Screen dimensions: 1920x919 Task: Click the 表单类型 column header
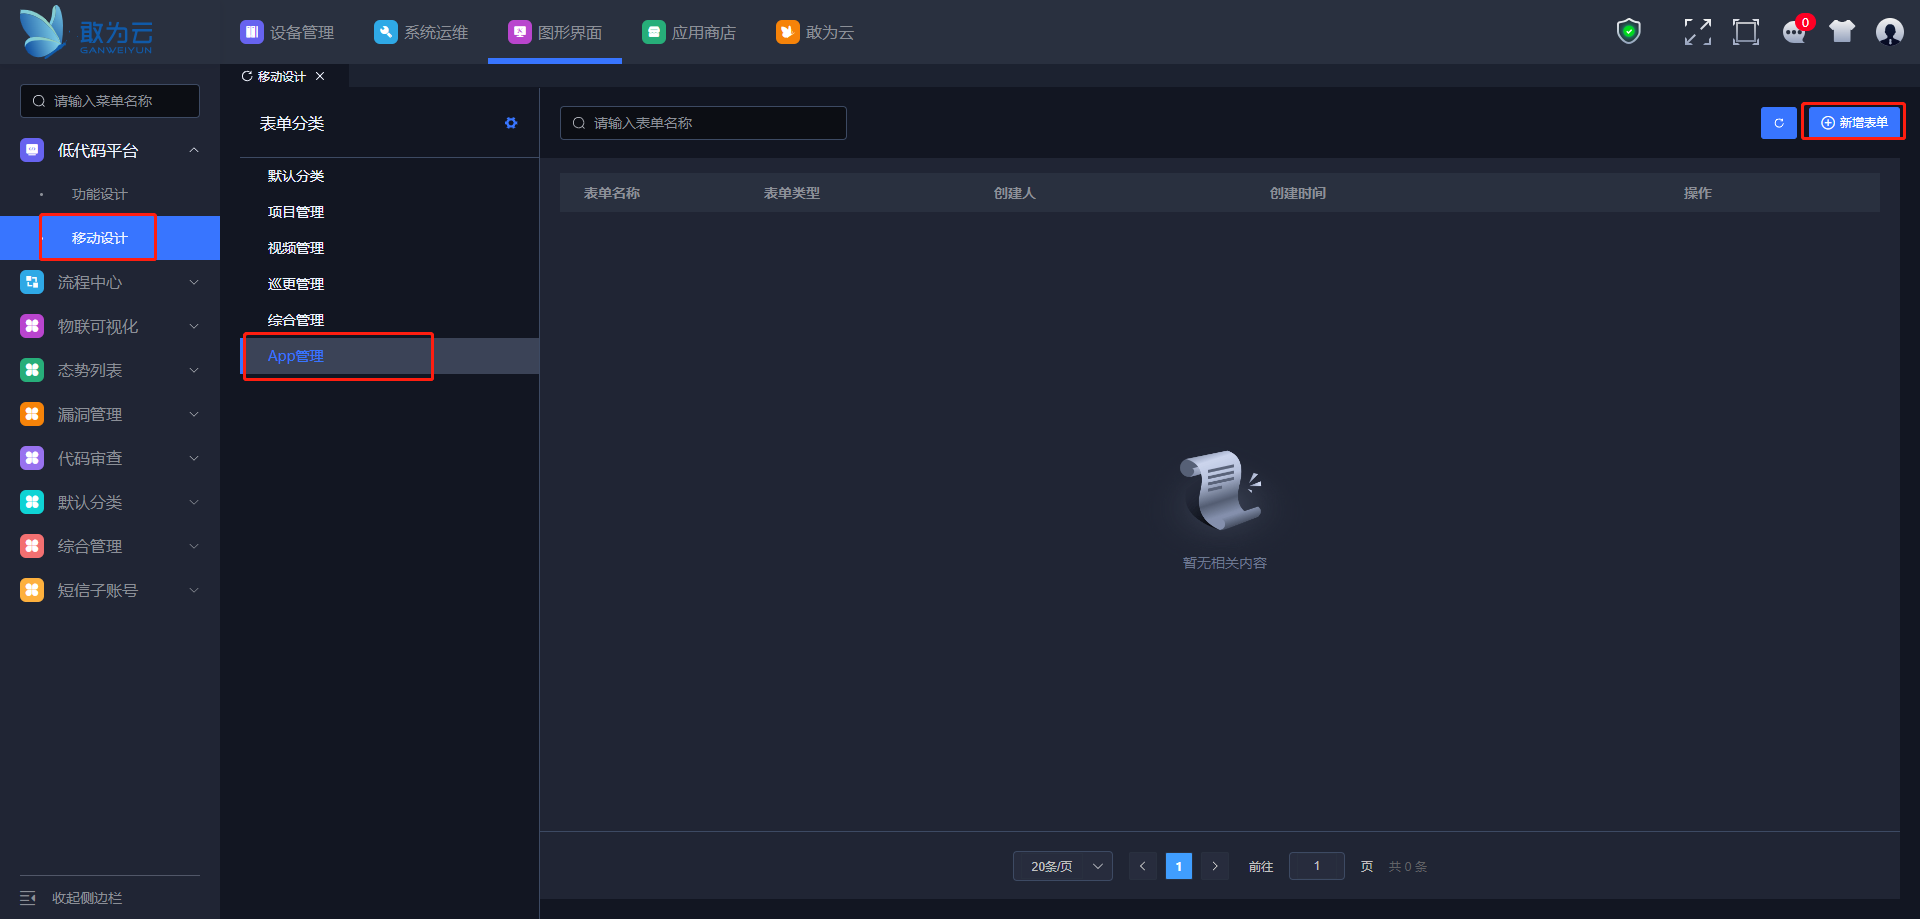[x=792, y=193]
